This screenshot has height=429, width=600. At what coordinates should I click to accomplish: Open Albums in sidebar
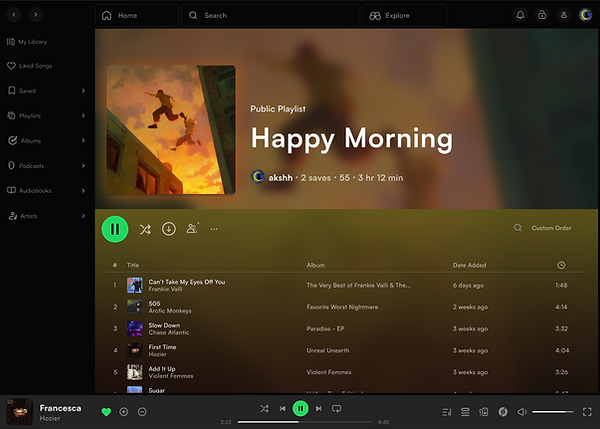[24, 140]
